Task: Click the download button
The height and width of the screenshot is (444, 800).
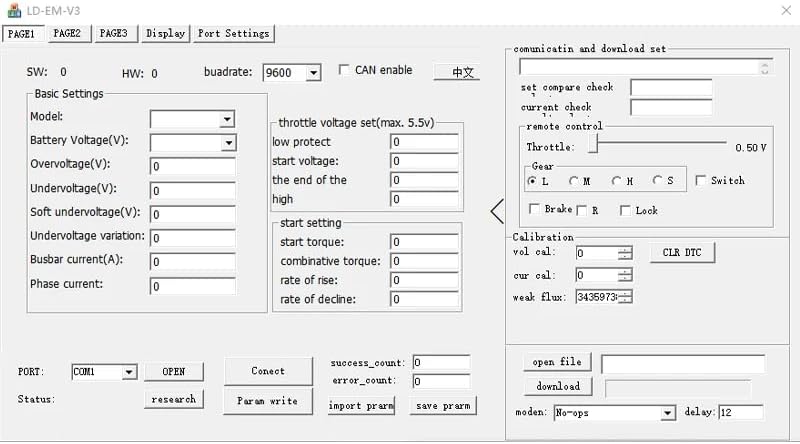Action: pos(558,386)
